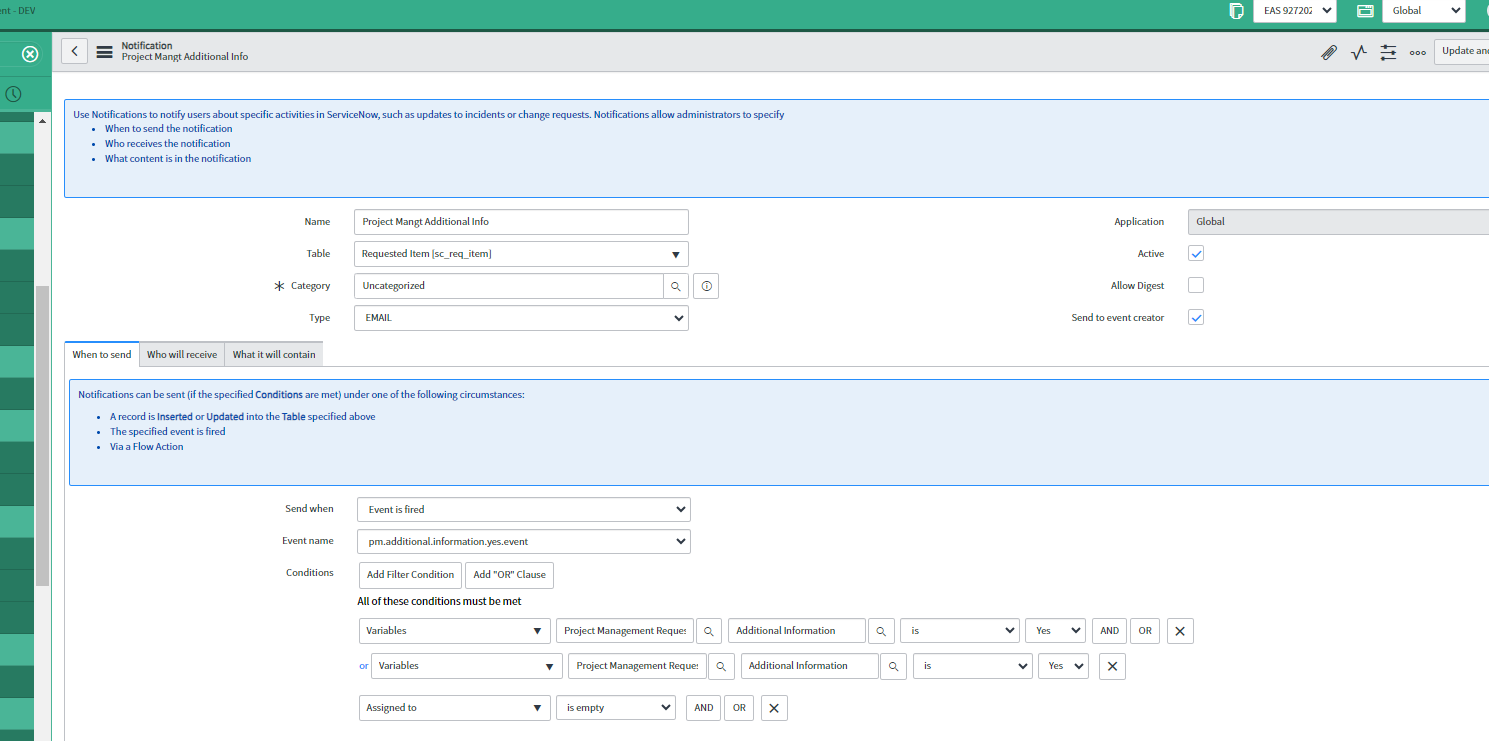The height and width of the screenshot is (741, 1489).
Task: Open the second row 'is' operator dropdown
Action: (972, 666)
